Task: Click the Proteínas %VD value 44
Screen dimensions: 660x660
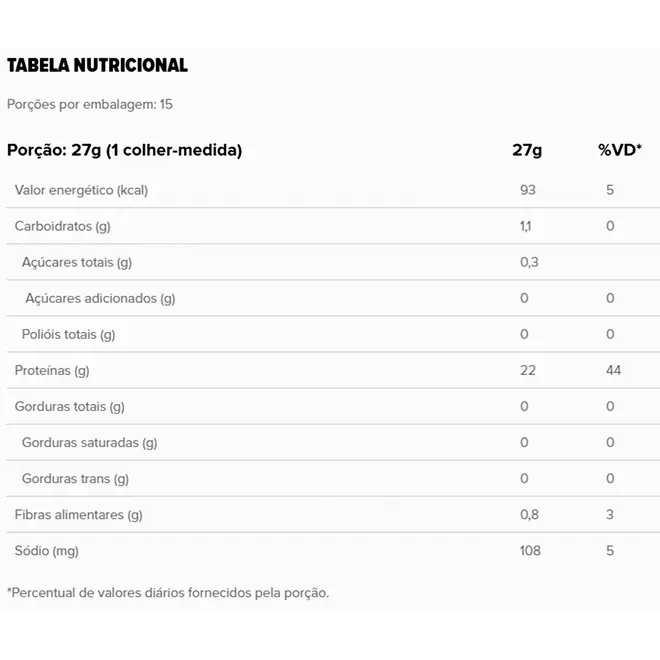Action: [613, 370]
